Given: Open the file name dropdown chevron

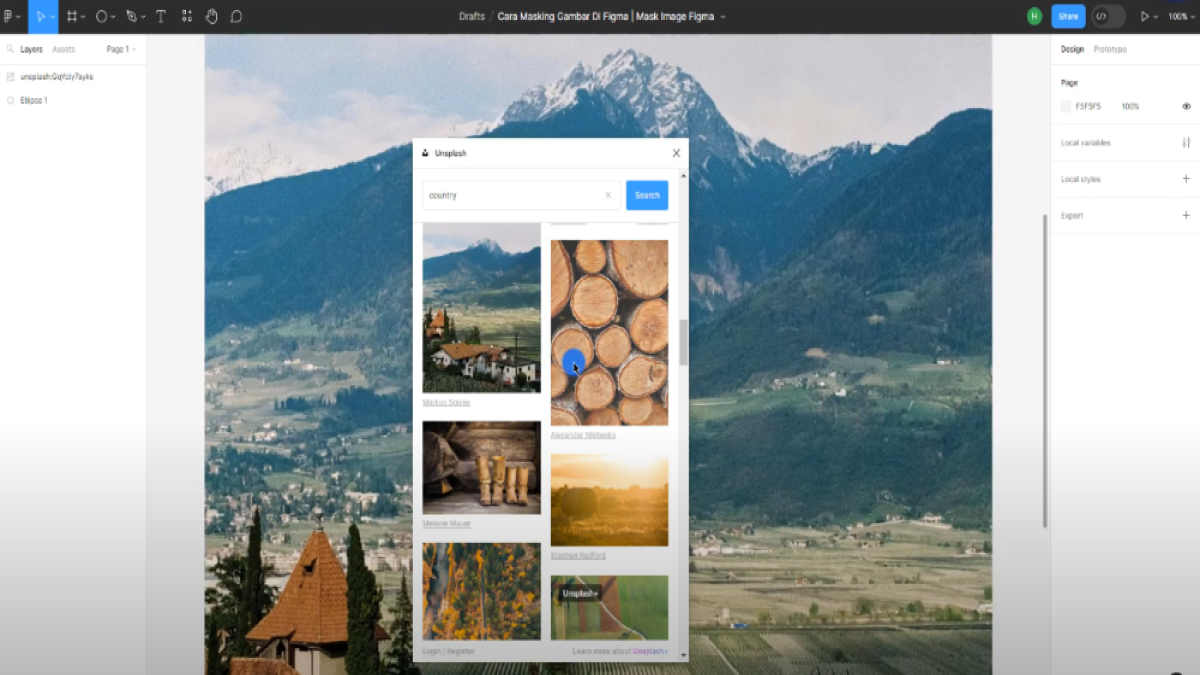Looking at the screenshot, I should pyautogui.click(x=723, y=17).
